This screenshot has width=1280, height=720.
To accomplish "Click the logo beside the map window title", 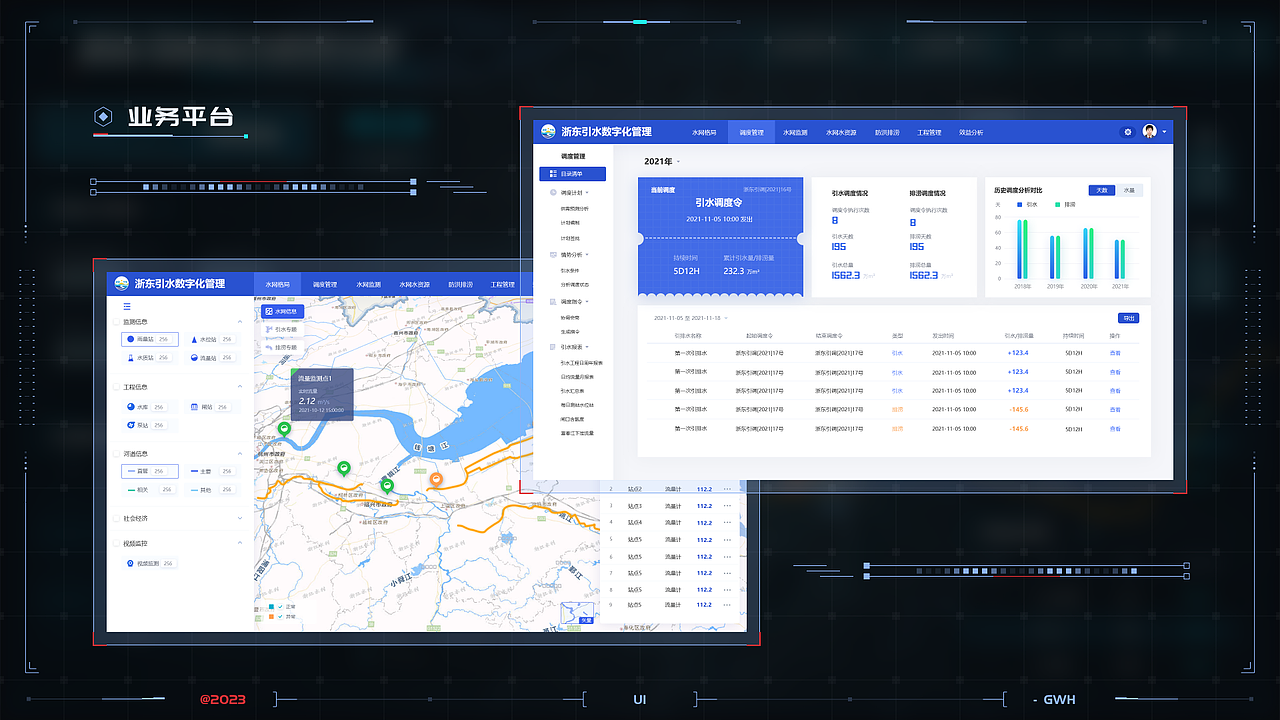I will coord(122,284).
